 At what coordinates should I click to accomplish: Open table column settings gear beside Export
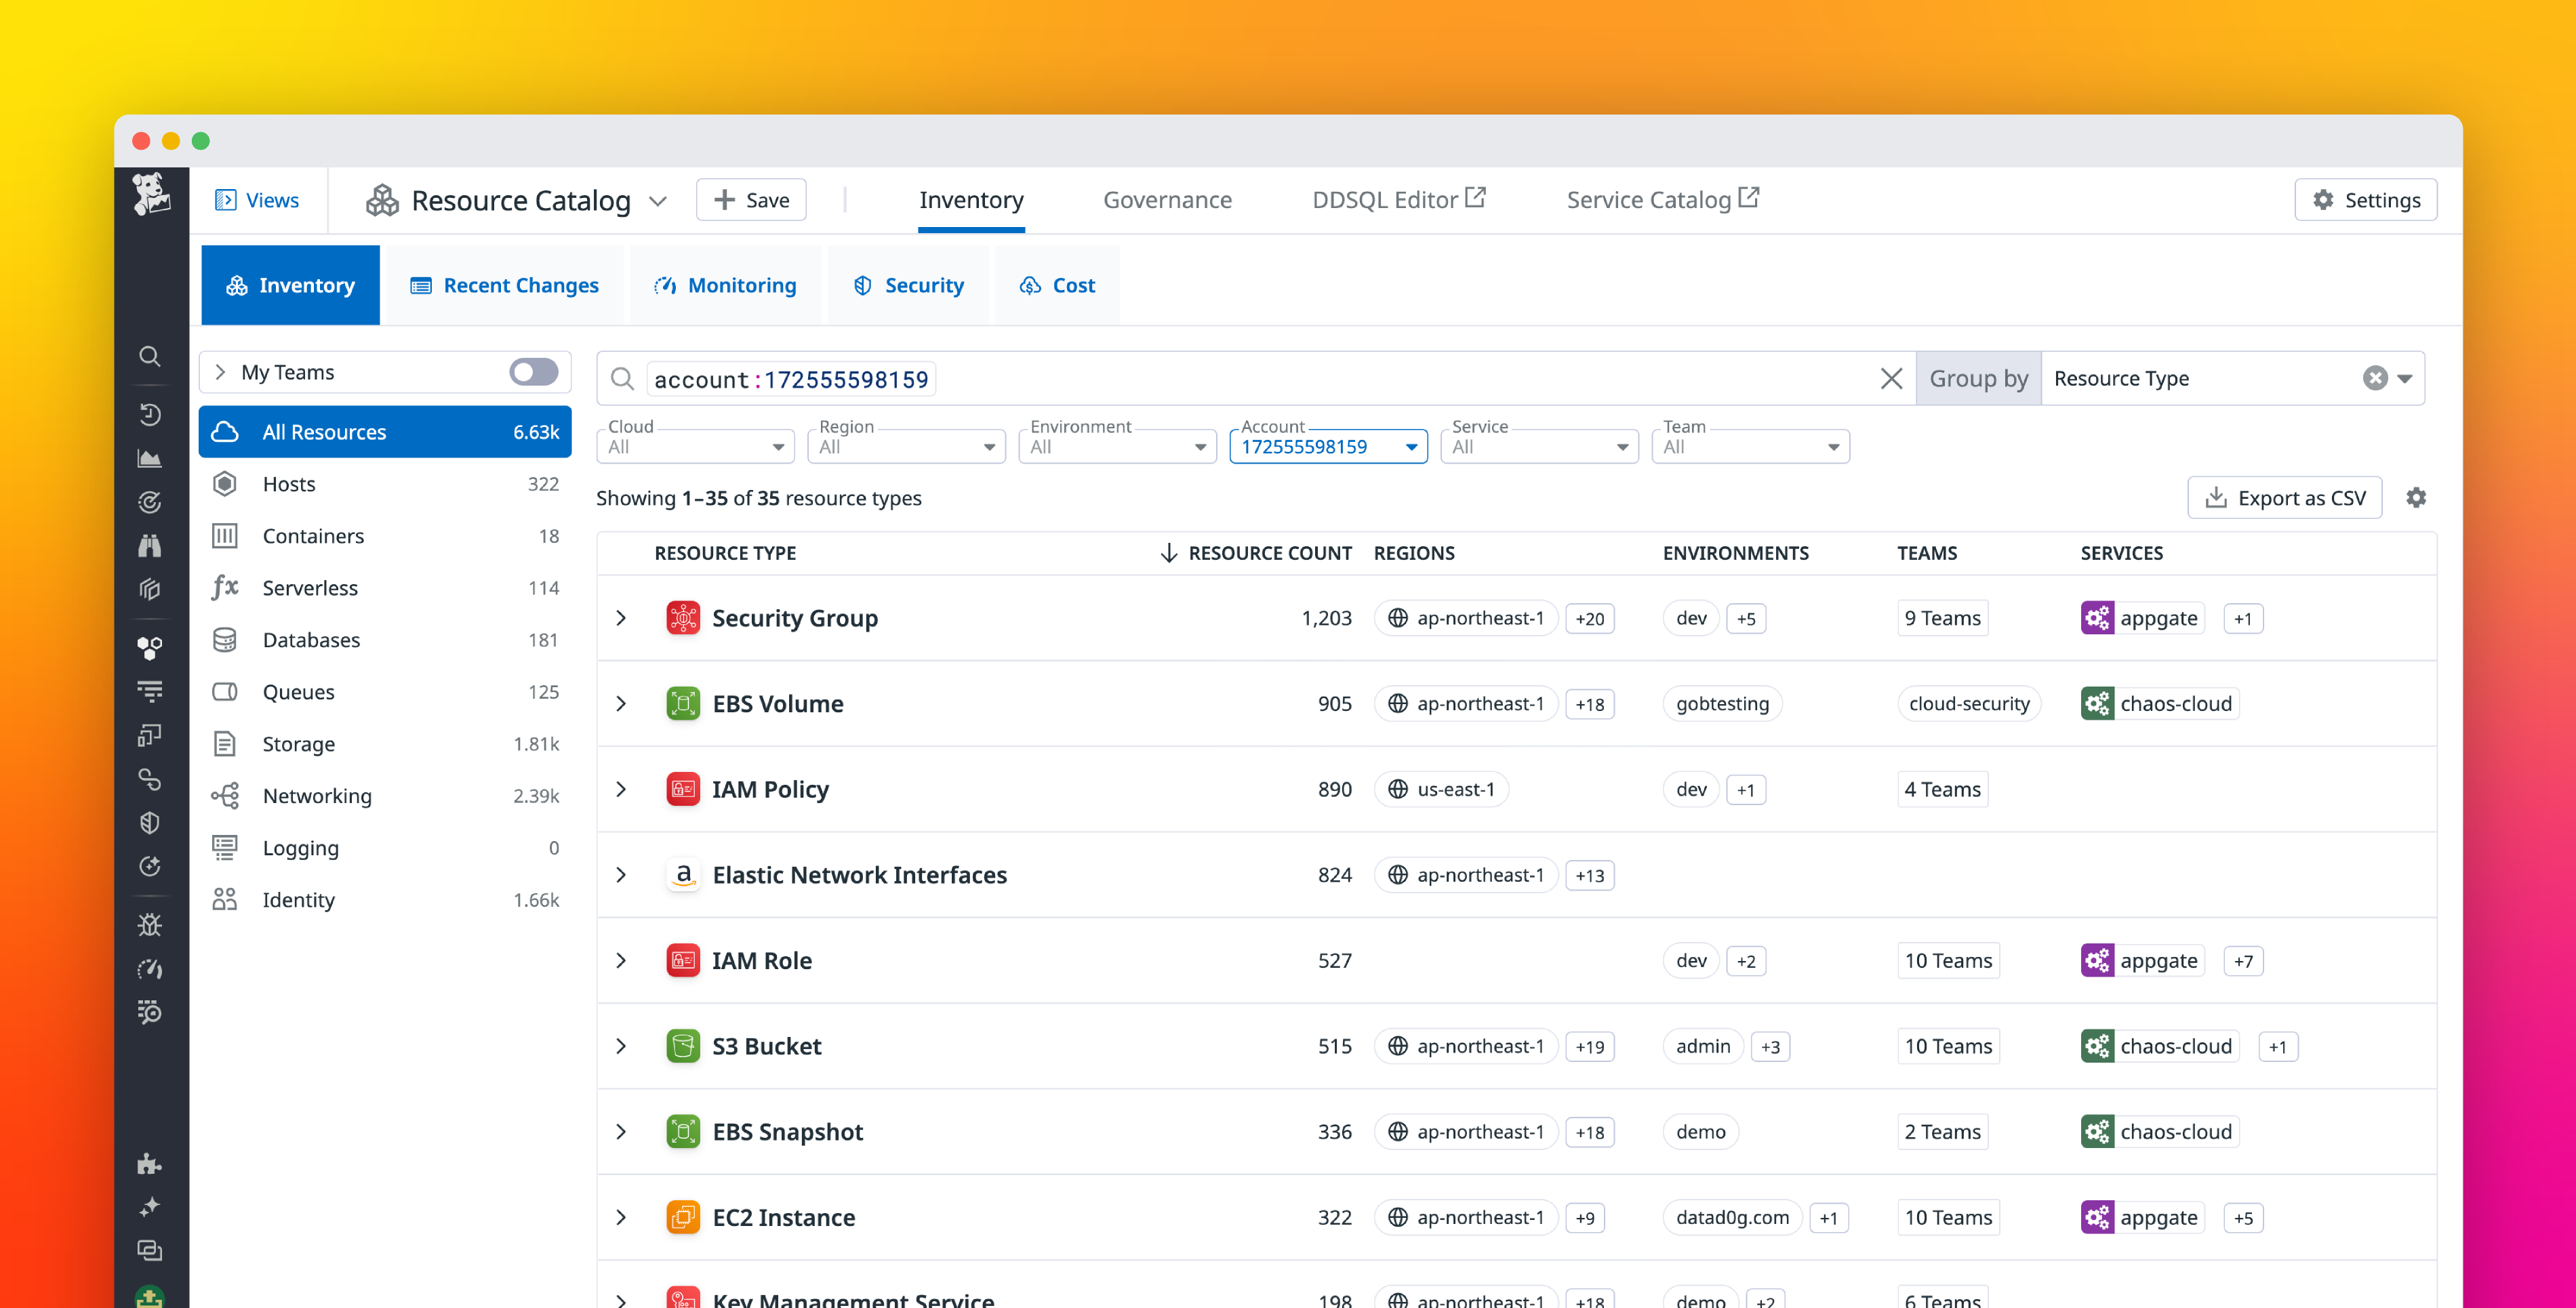pyautogui.click(x=2417, y=497)
